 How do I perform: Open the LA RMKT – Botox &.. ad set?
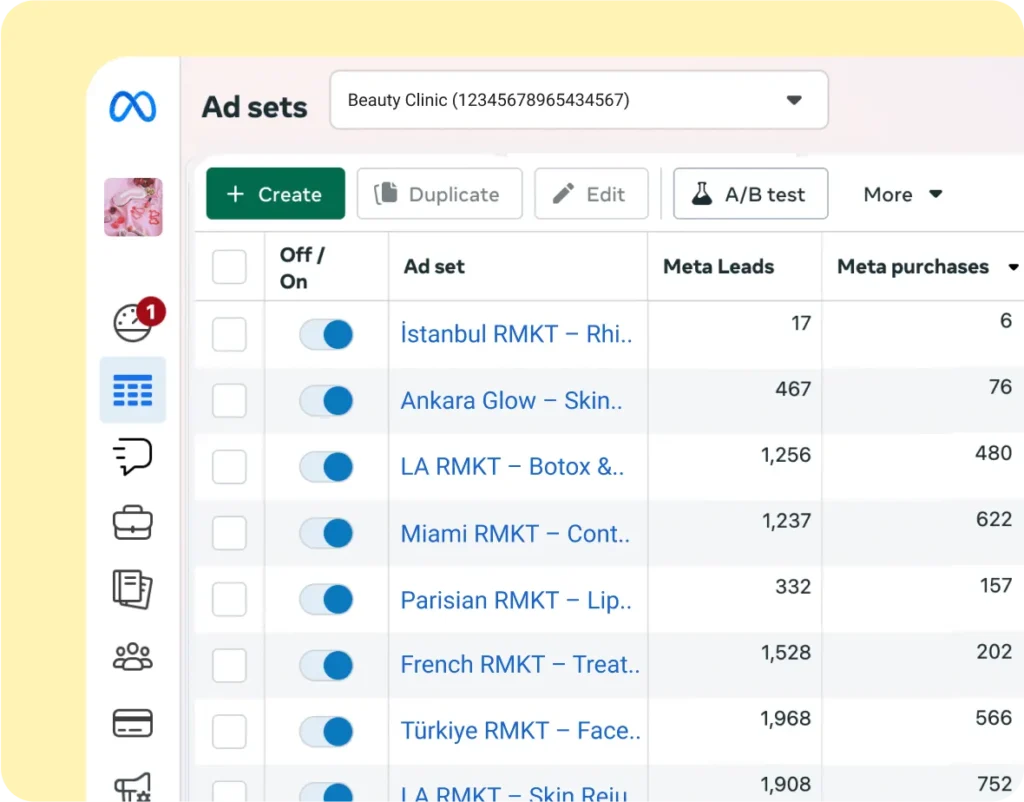(513, 466)
